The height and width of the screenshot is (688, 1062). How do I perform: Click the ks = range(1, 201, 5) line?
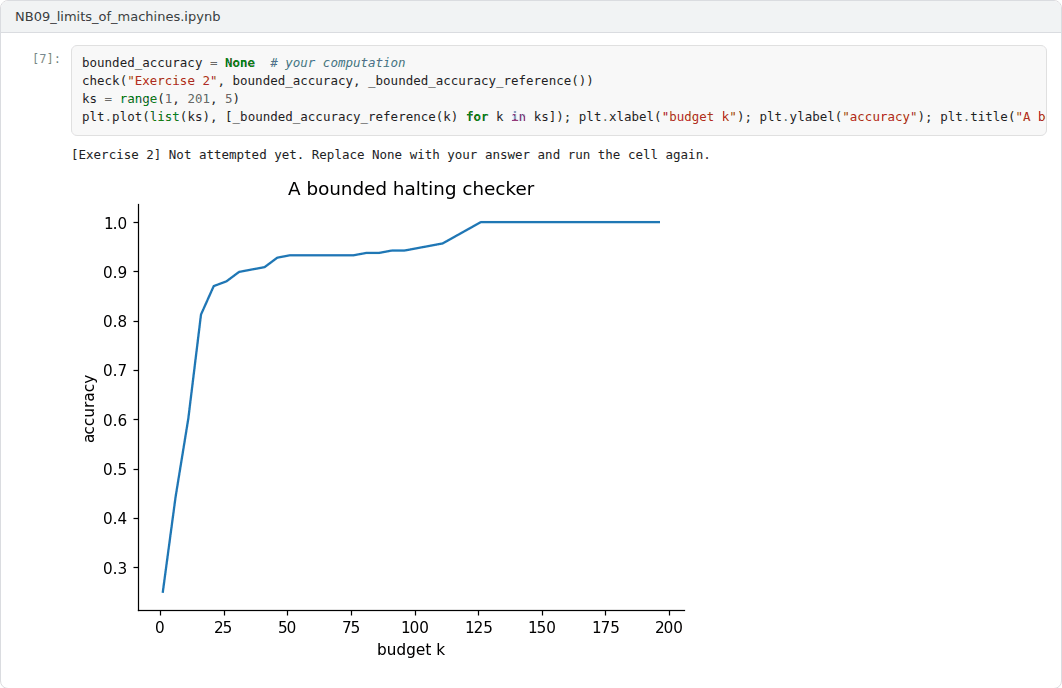pos(161,99)
